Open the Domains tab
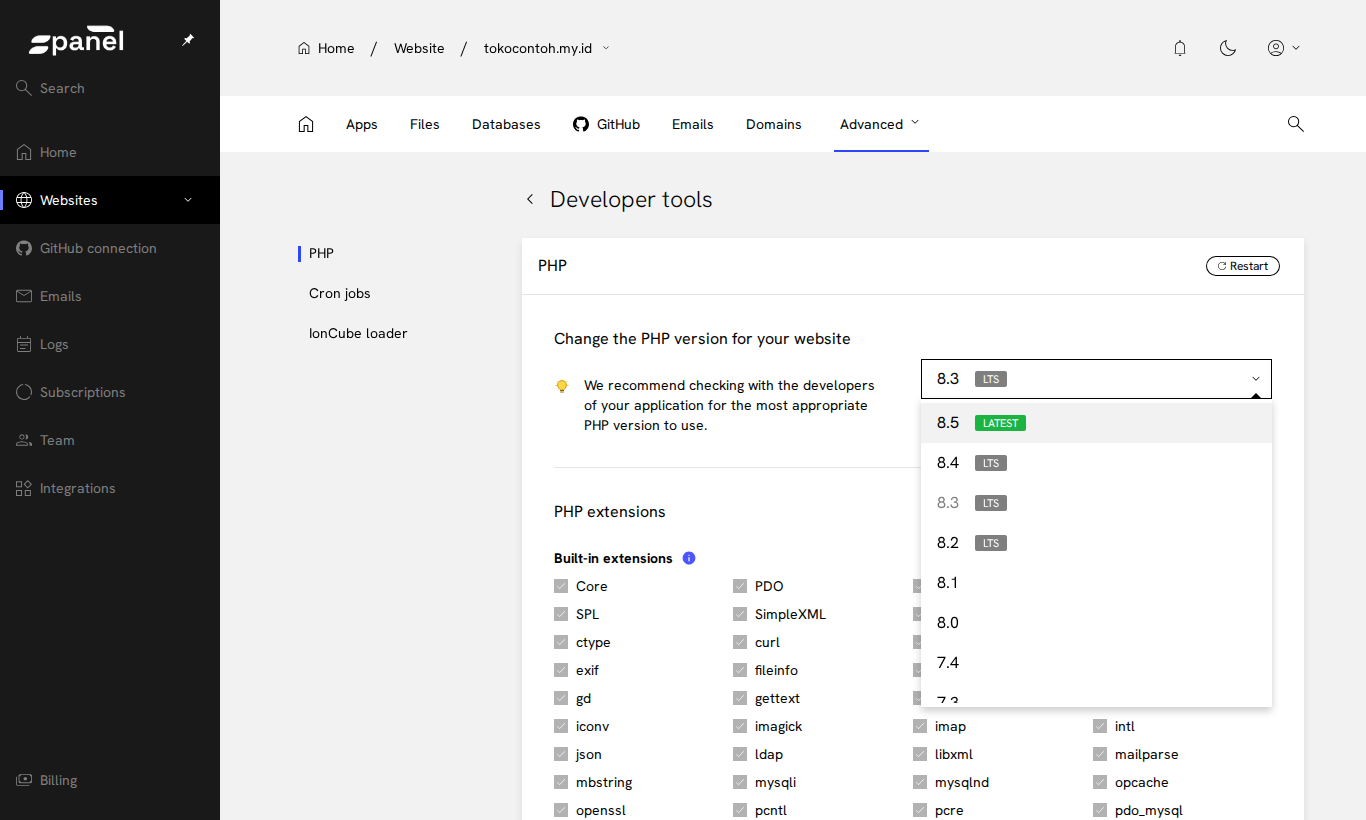 [x=774, y=124]
